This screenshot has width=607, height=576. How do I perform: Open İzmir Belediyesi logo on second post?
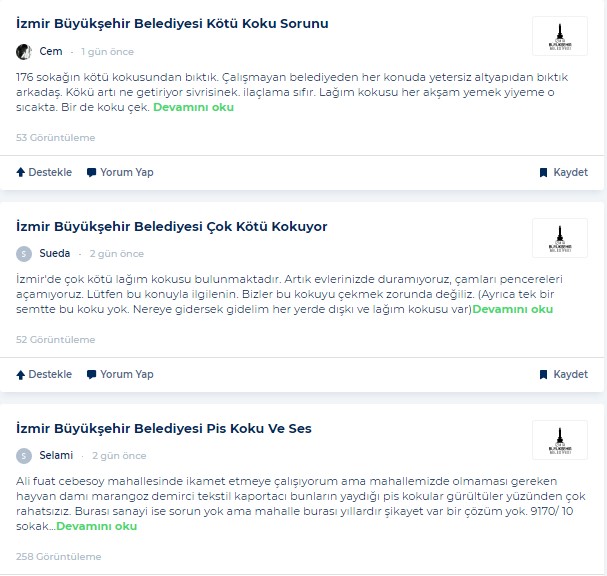560,238
